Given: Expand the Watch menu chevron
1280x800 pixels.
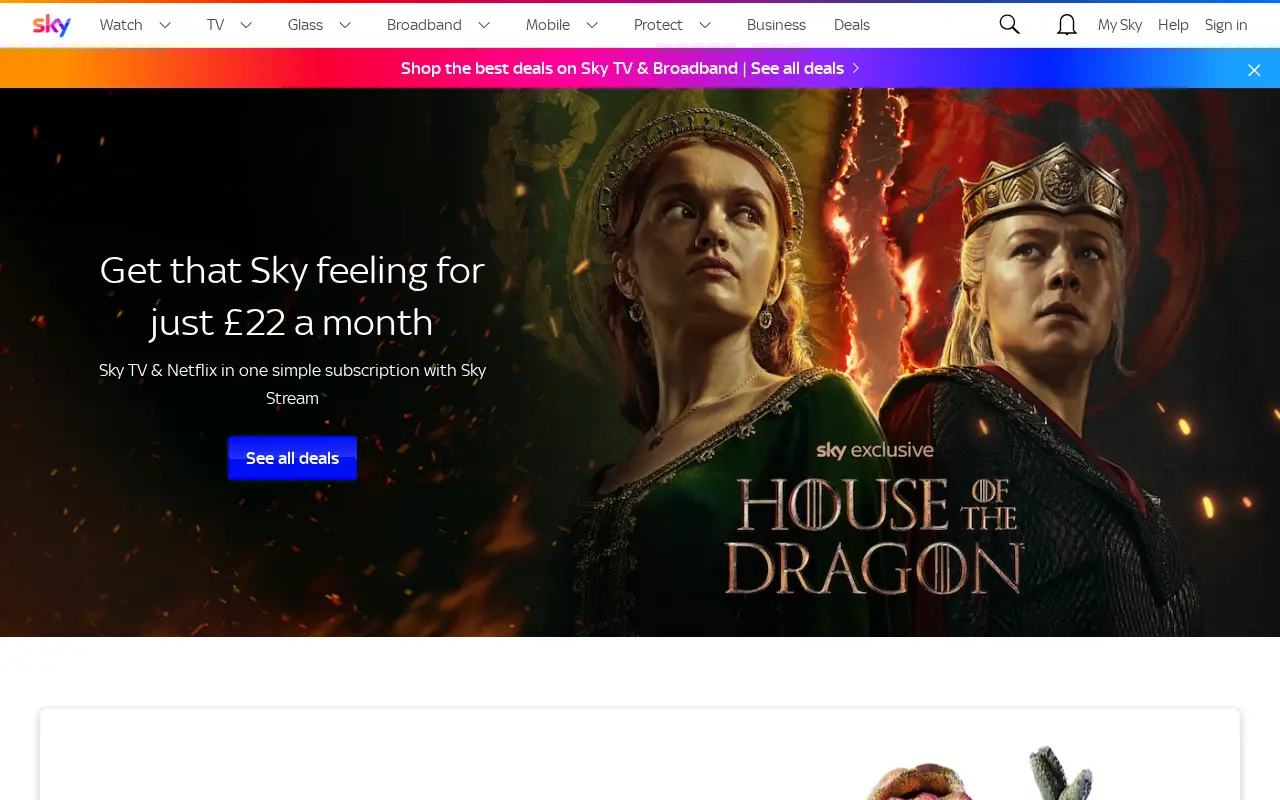Looking at the screenshot, I should point(165,25).
